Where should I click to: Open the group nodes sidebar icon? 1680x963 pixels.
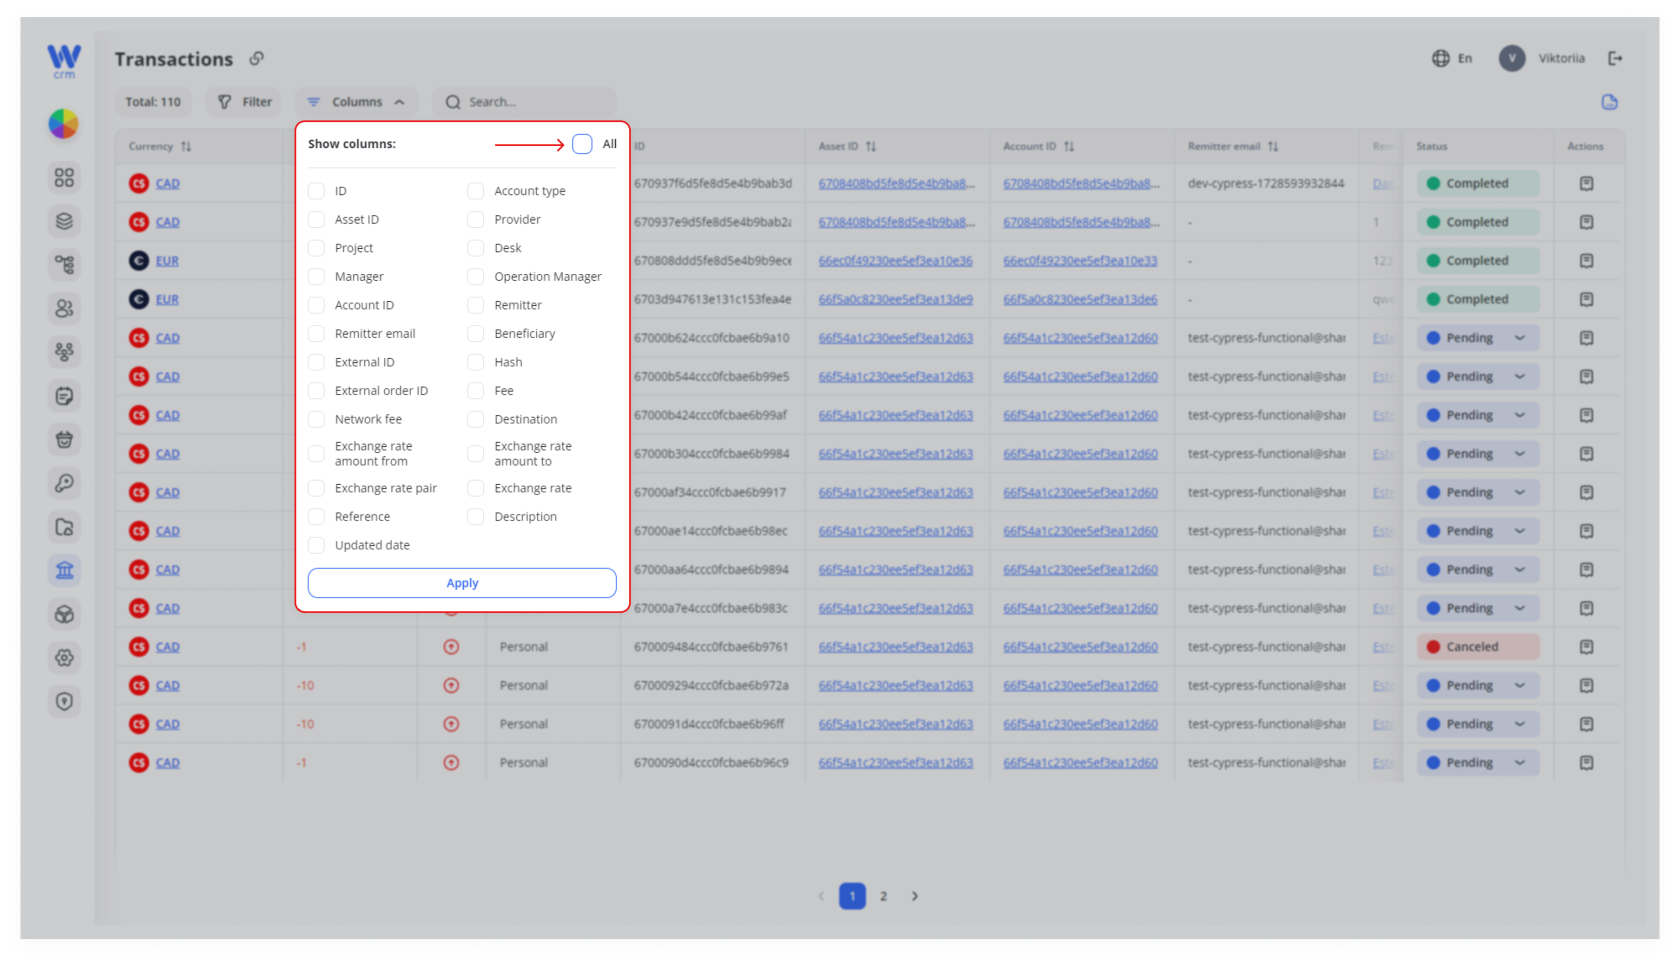[x=64, y=352]
